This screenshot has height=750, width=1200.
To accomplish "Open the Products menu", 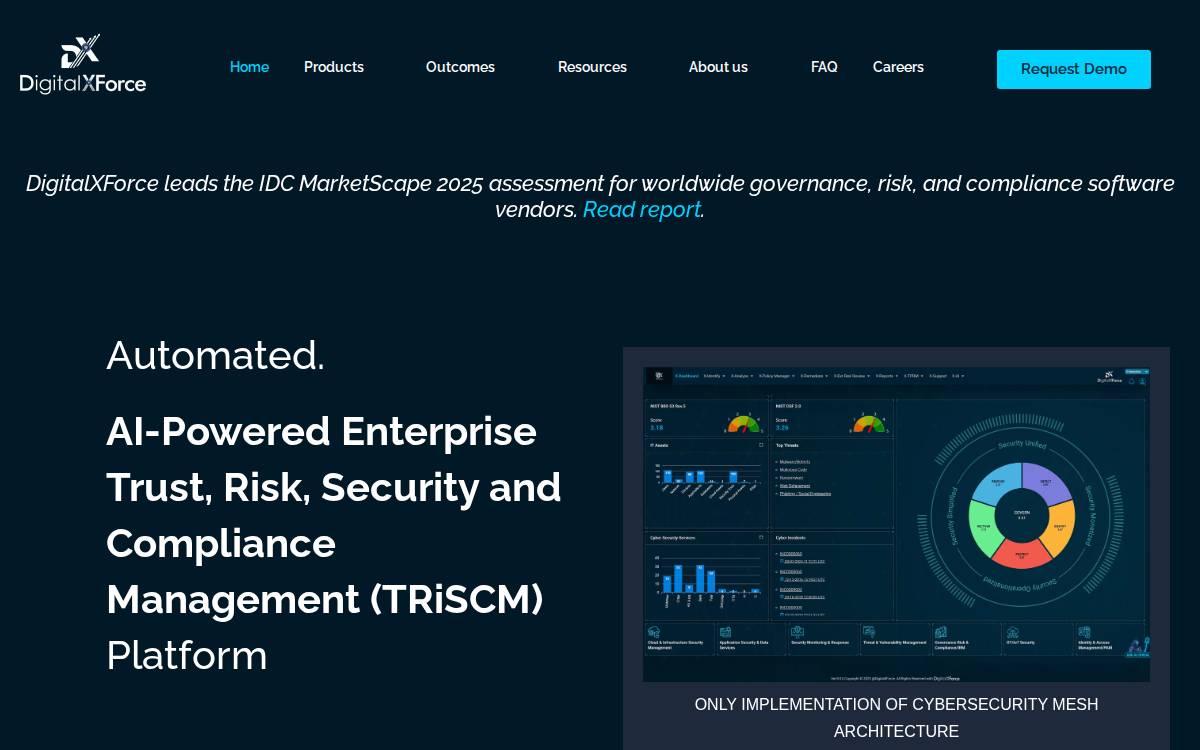I will point(334,67).
